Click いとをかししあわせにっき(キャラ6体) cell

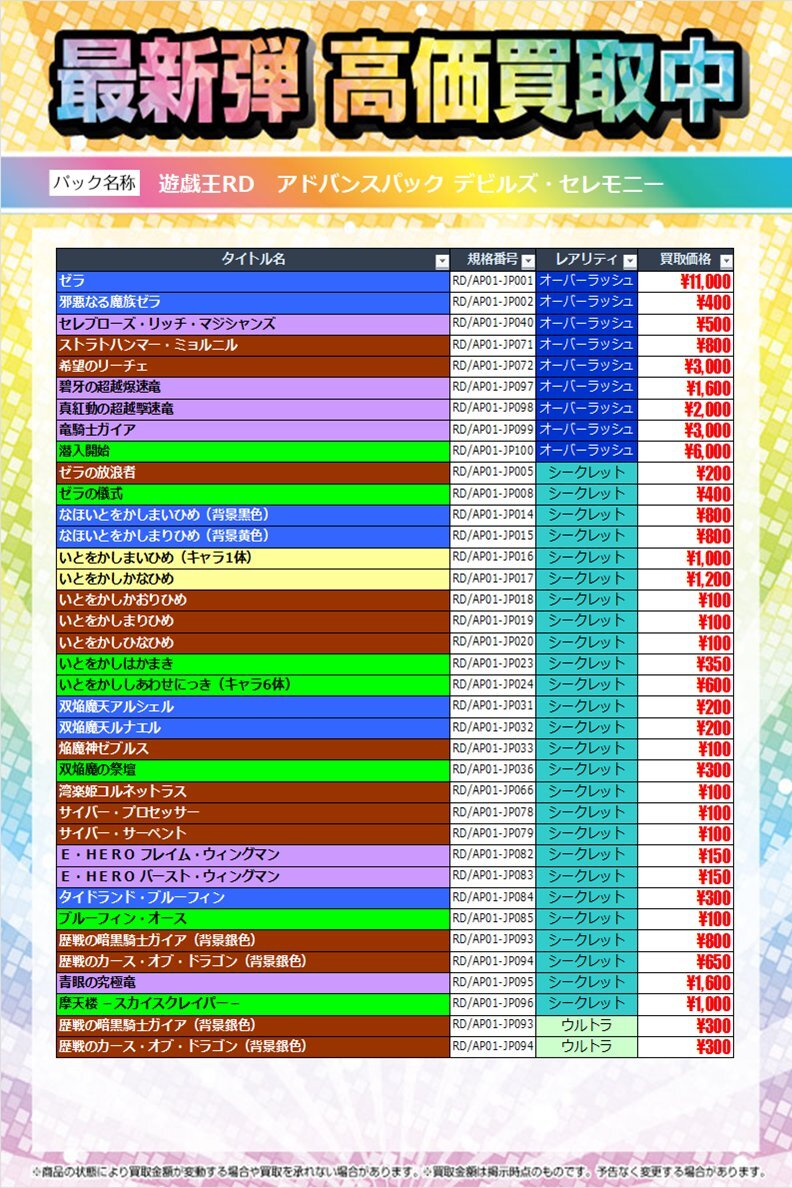pyautogui.click(x=253, y=685)
